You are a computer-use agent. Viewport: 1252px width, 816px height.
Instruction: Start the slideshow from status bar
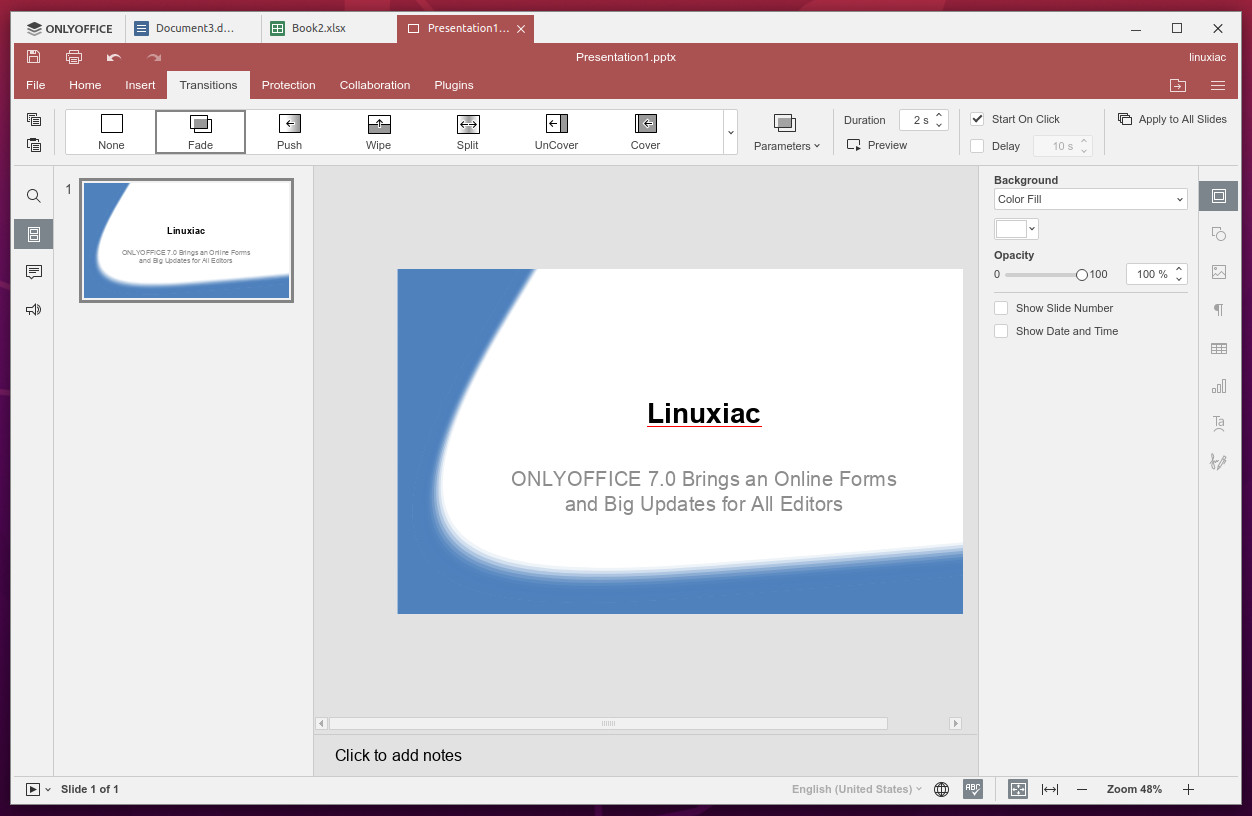pos(32,789)
